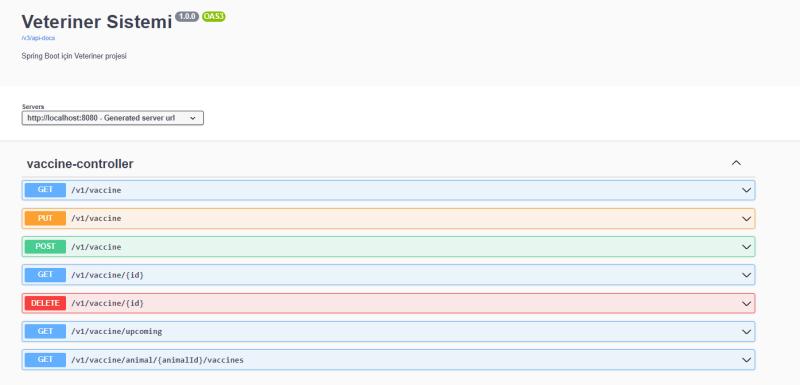Click the /v1/vaccine path in the PUT row
Viewport: 800px width, 385px height.
96,218
